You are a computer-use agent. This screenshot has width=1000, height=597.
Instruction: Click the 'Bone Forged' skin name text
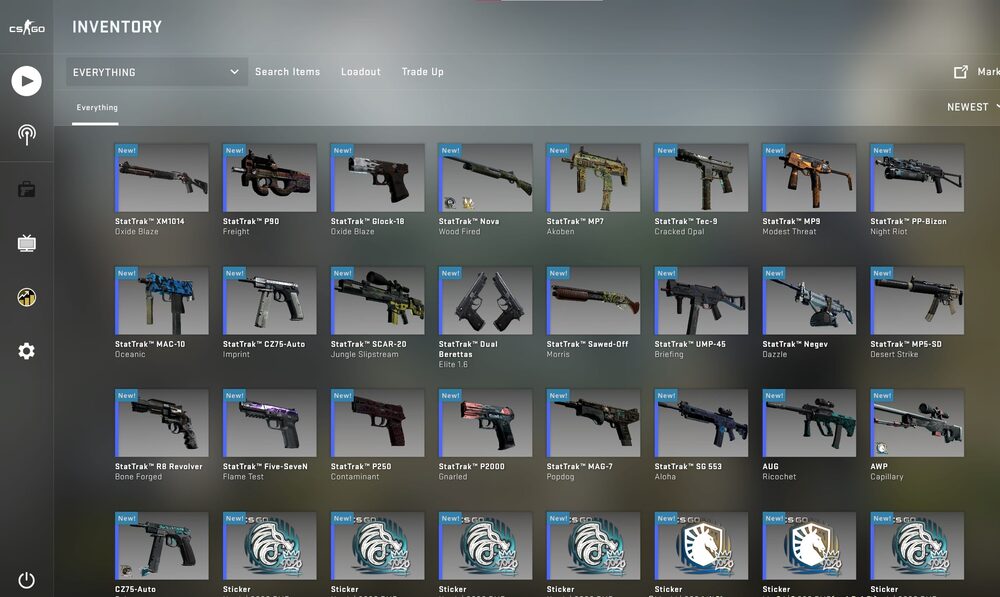138,477
